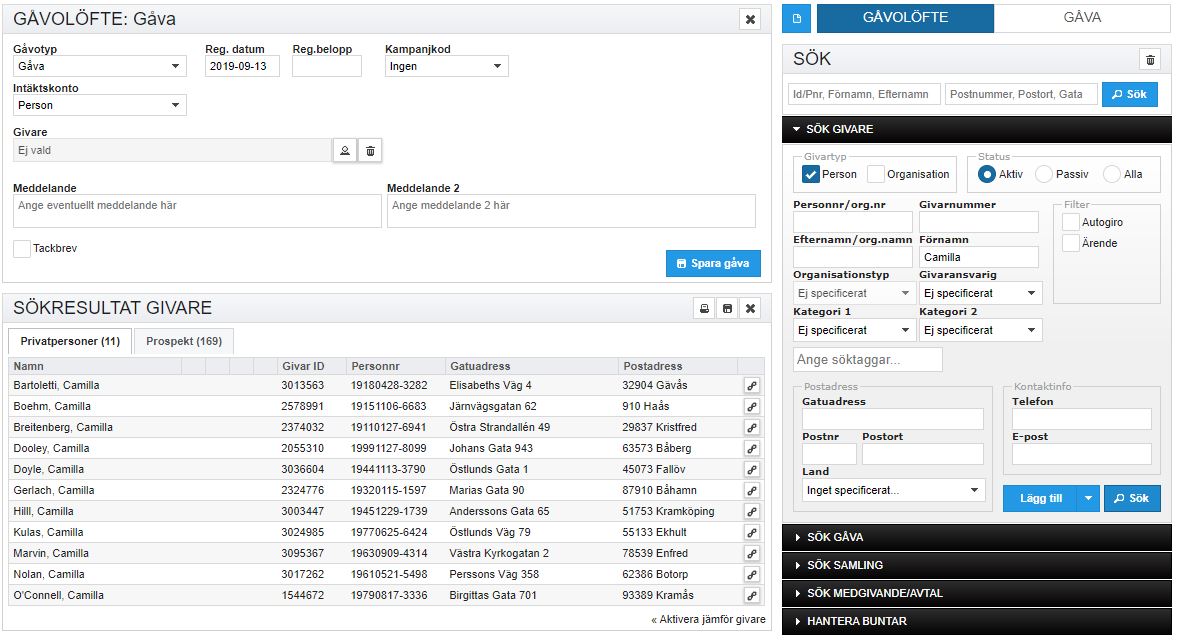Link icon on the Kulas, Camilla row

pyautogui.click(x=751, y=533)
